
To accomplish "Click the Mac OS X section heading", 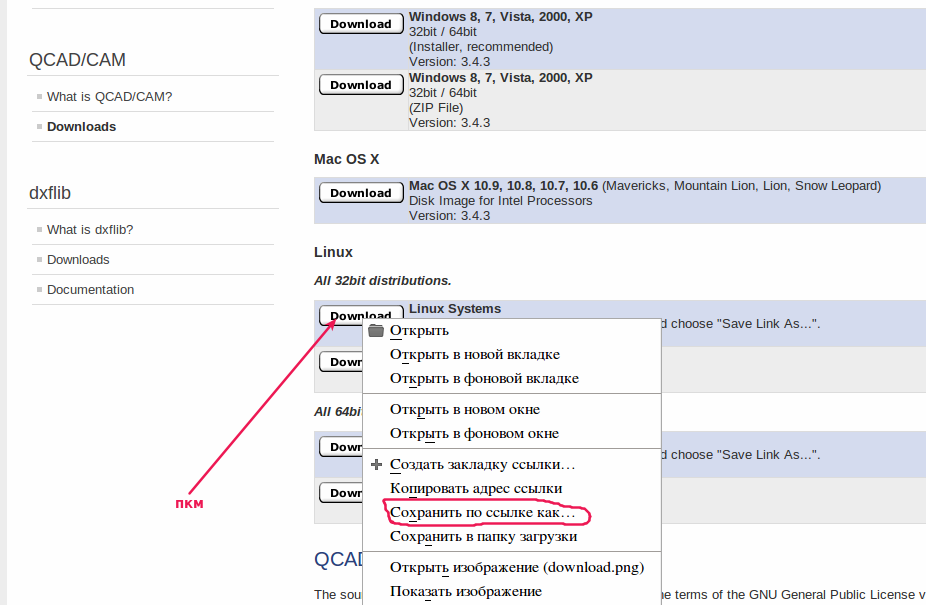I will [347, 159].
